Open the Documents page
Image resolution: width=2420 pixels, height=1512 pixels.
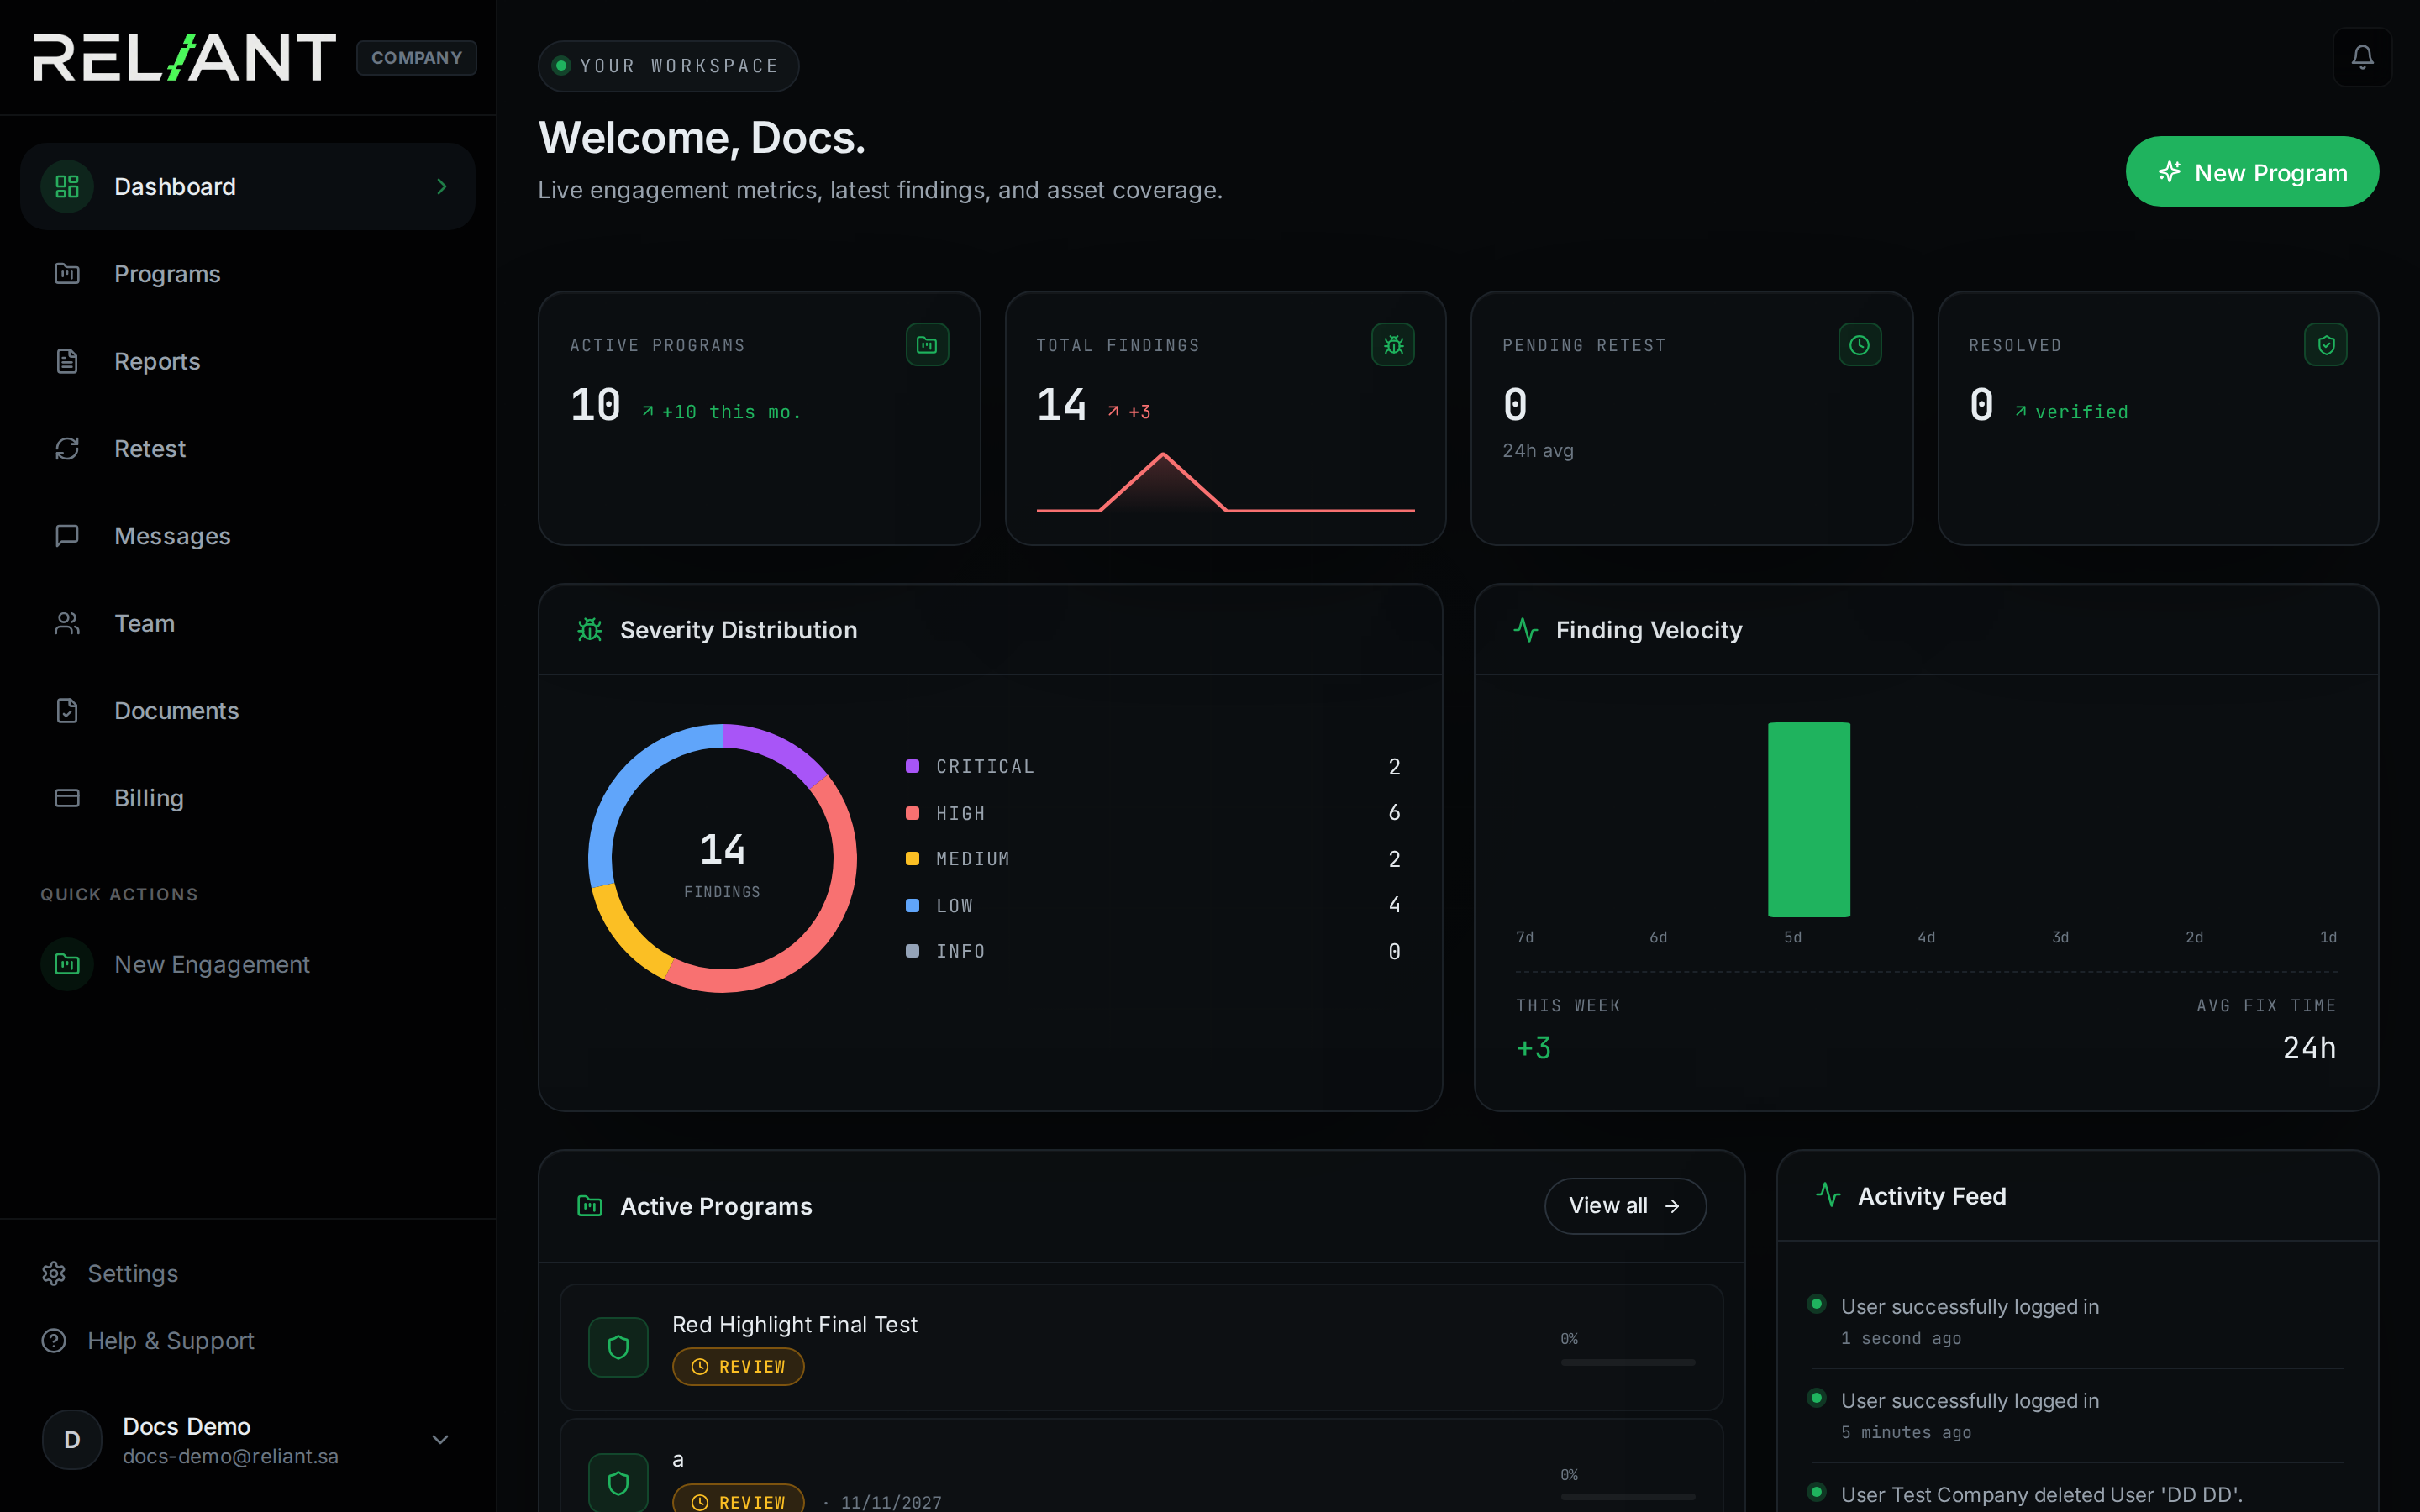pos(247,710)
